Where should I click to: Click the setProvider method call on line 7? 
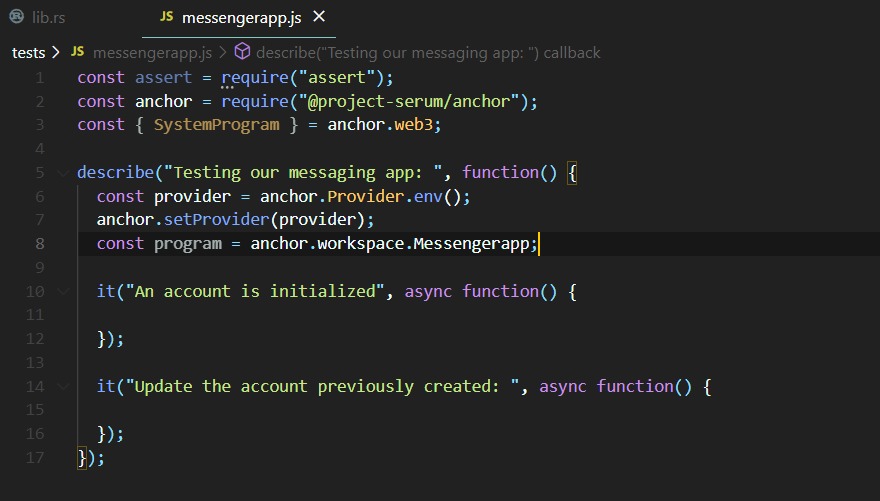pyautogui.click(x=217, y=219)
